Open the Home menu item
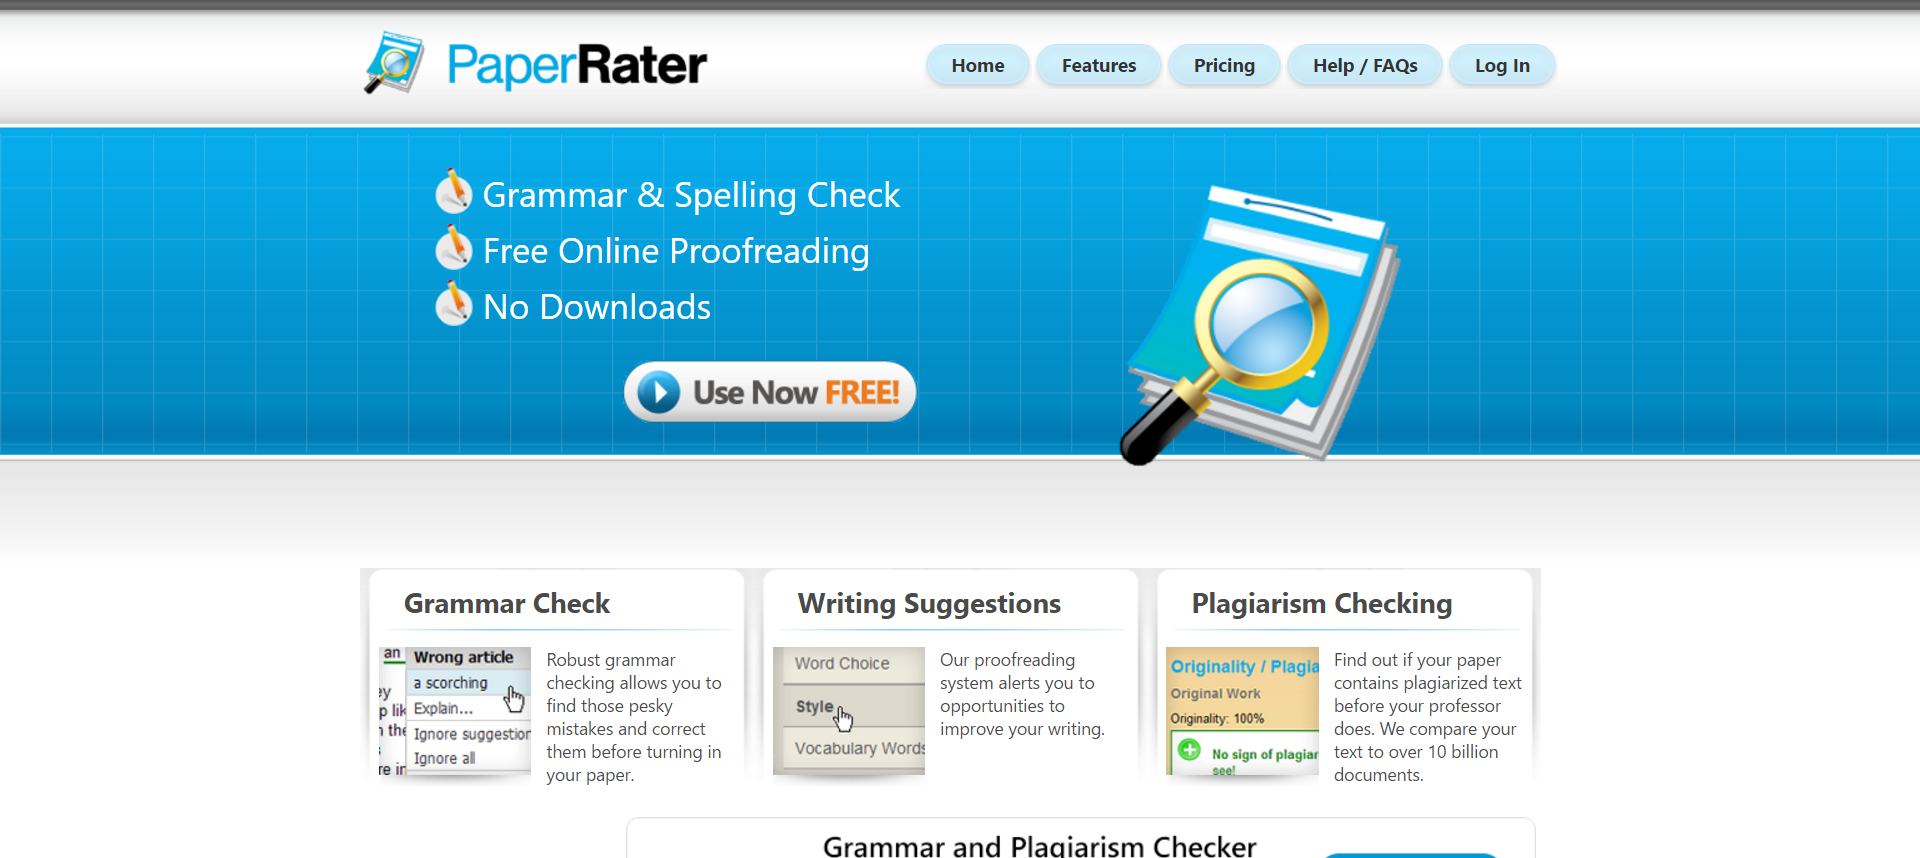Screen dimensions: 1920x858 pyautogui.click(x=978, y=66)
